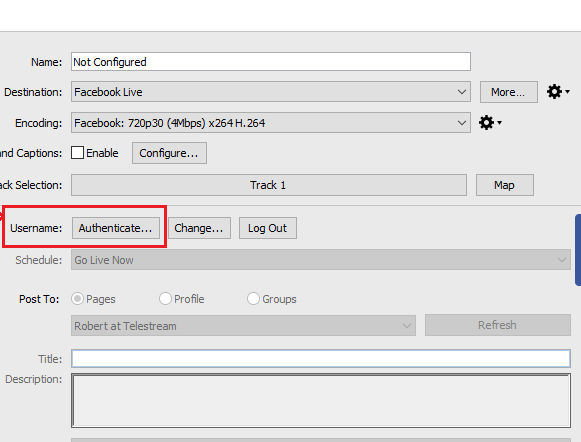Click the Description text area
The width and height of the screenshot is (581, 442).
321,401
